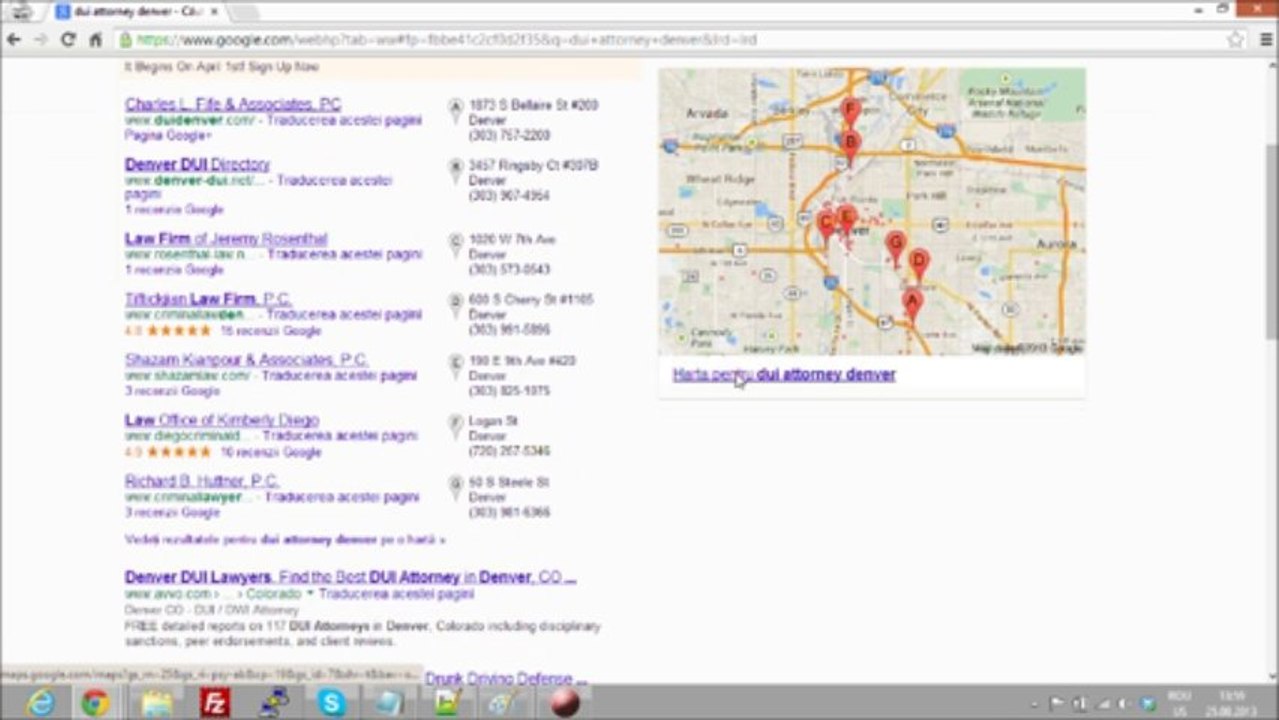Open the Chrome hamburger menu
The height and width of the screenshot is (720, 1279).
(x=1263, y=40)
